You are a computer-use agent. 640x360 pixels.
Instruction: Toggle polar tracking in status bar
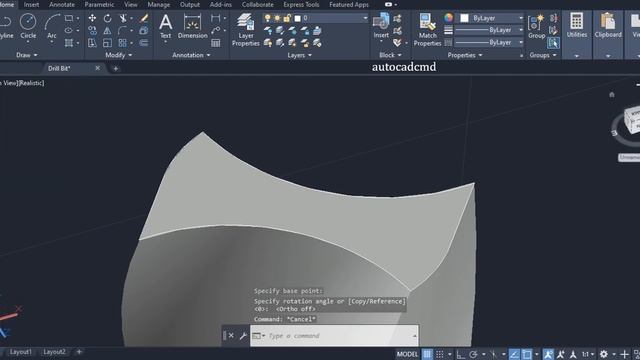[473, 354]
